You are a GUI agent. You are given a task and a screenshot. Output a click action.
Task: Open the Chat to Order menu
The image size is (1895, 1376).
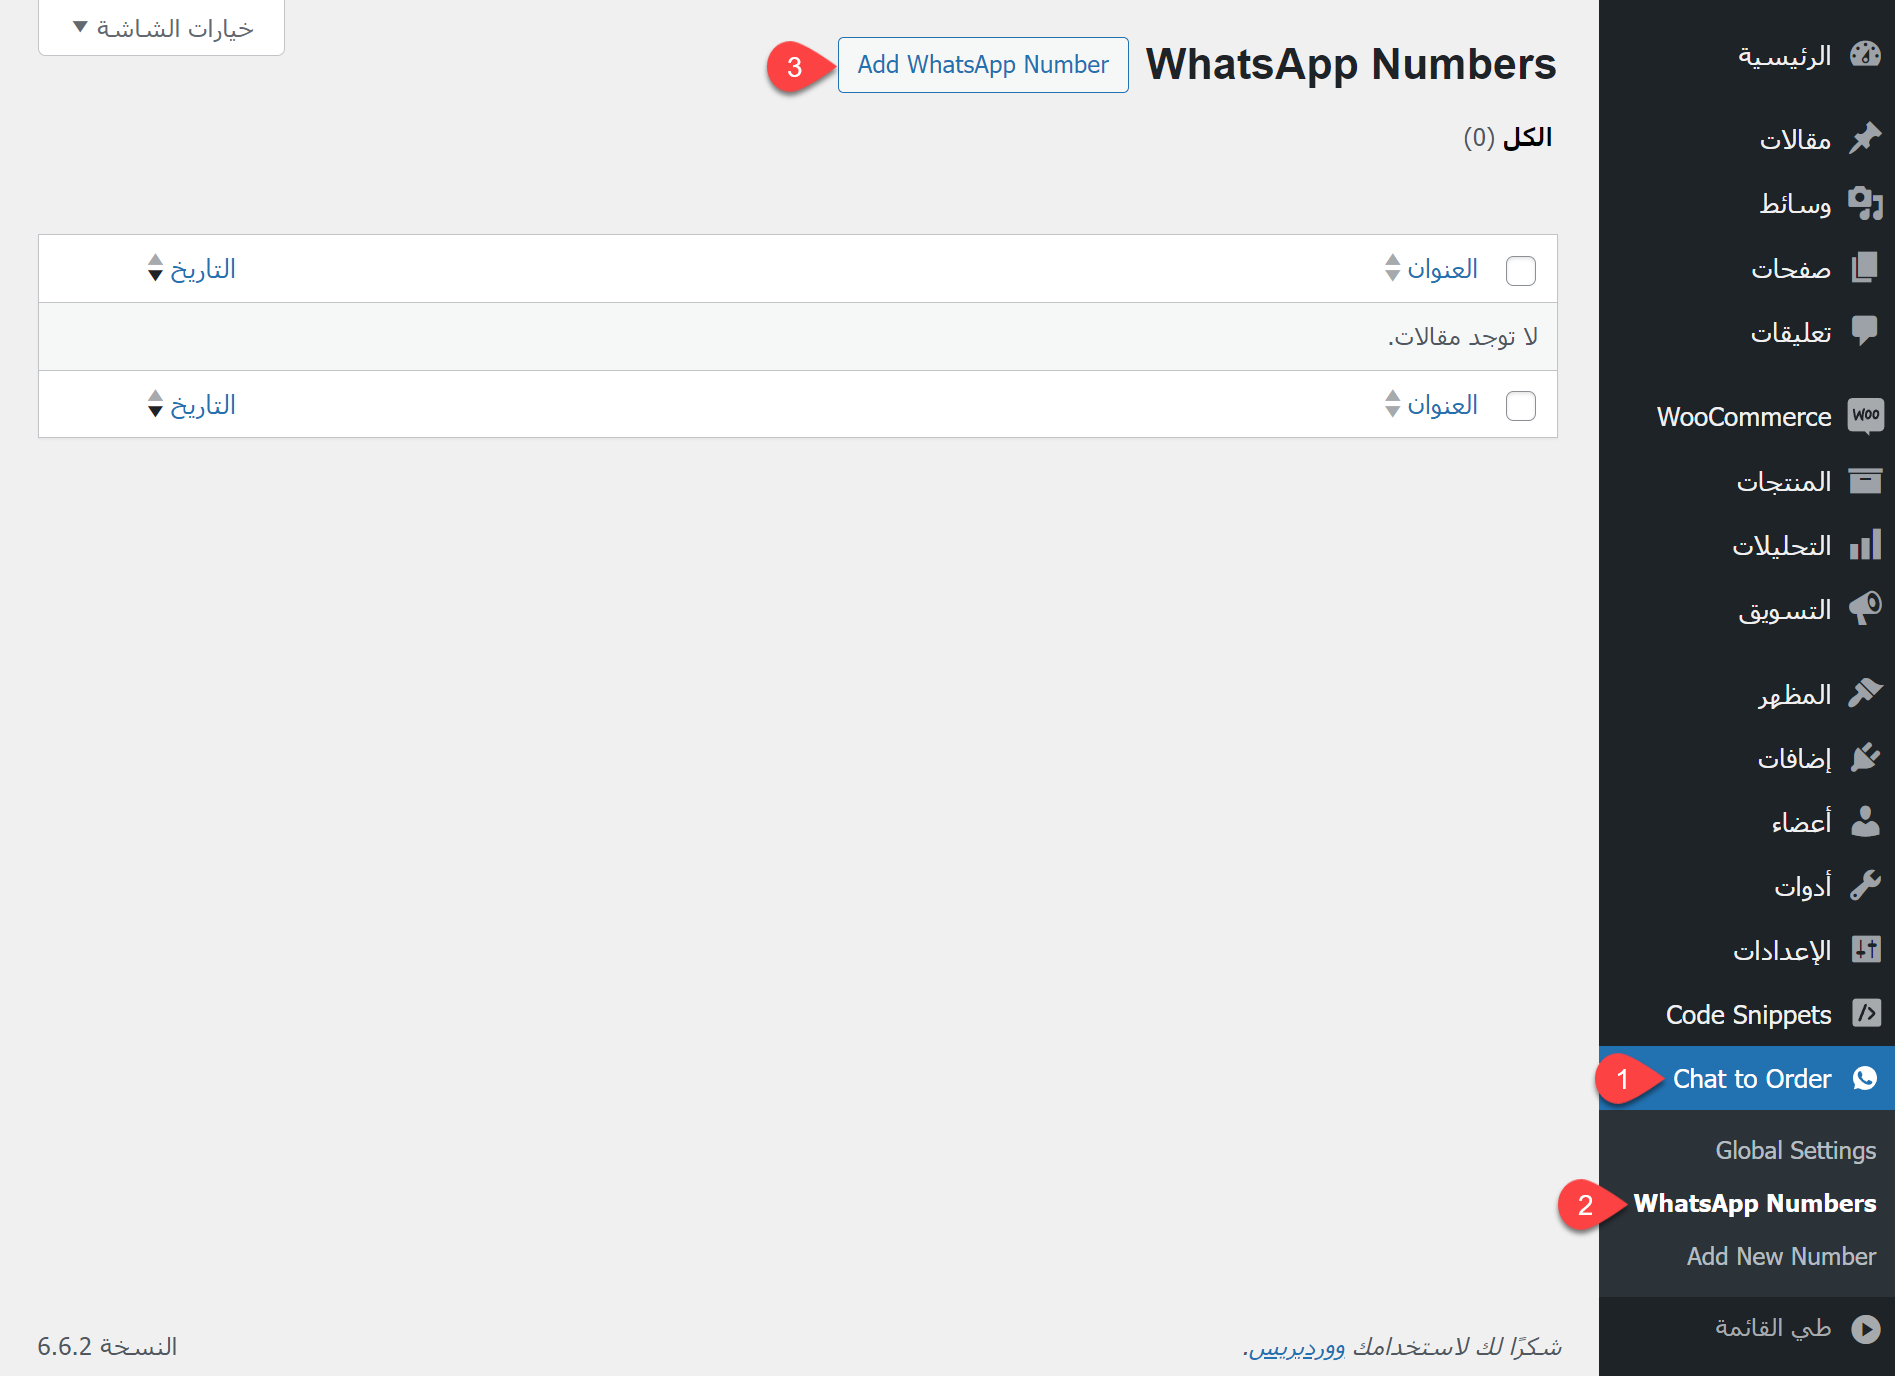(x=1747, y=1078)
